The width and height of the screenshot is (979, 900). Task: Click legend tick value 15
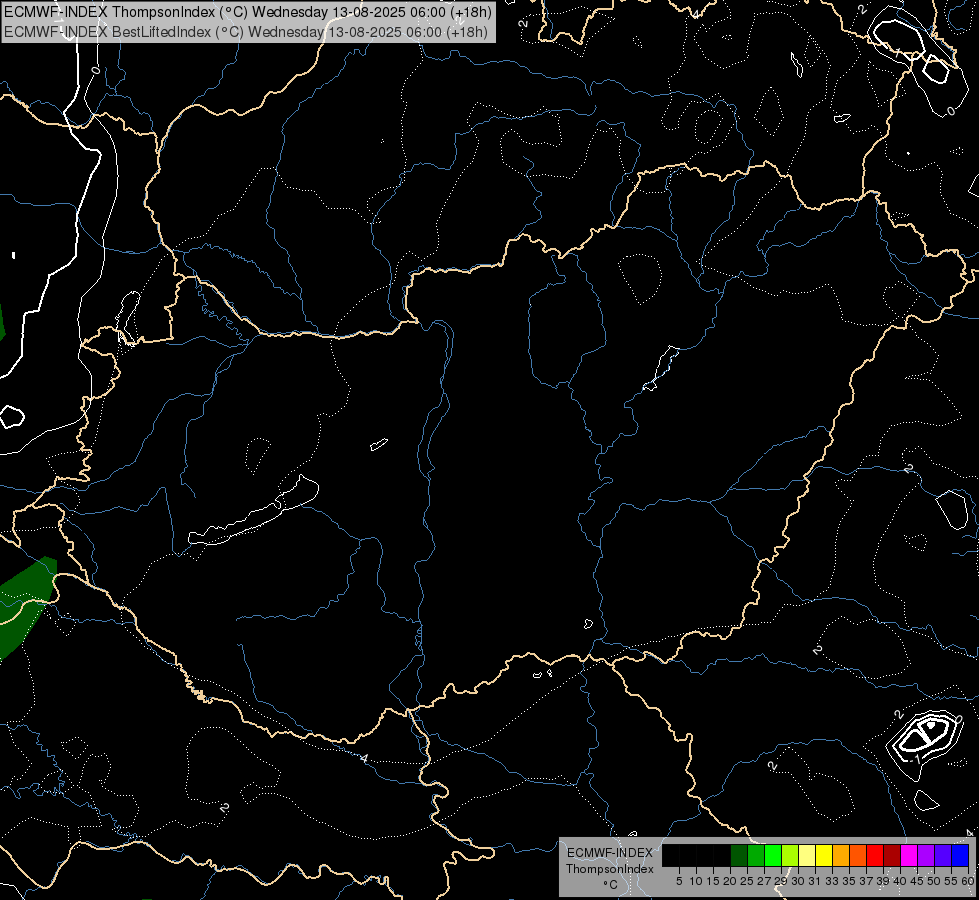(713, 881)
